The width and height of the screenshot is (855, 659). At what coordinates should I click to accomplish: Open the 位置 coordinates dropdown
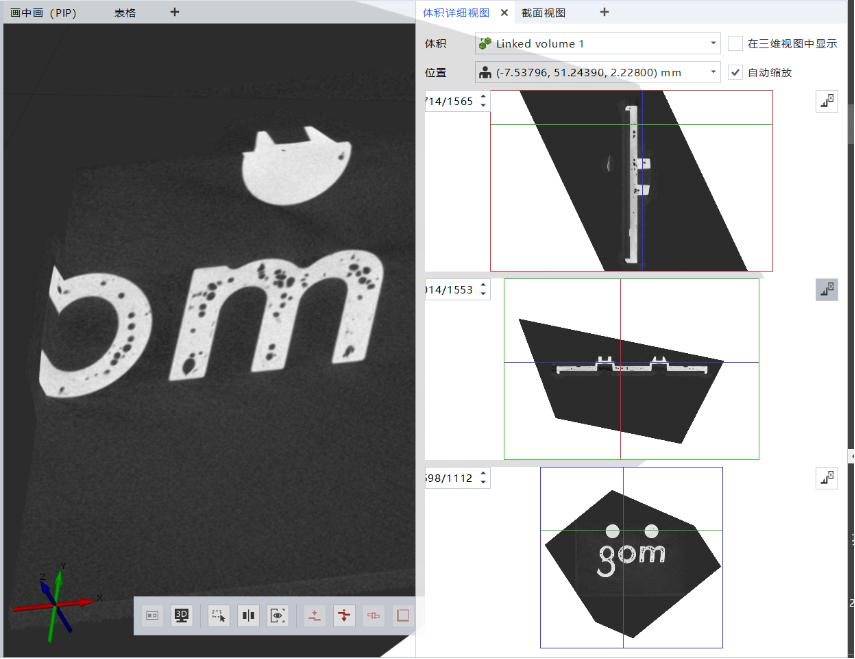click(x=598, y=72)
